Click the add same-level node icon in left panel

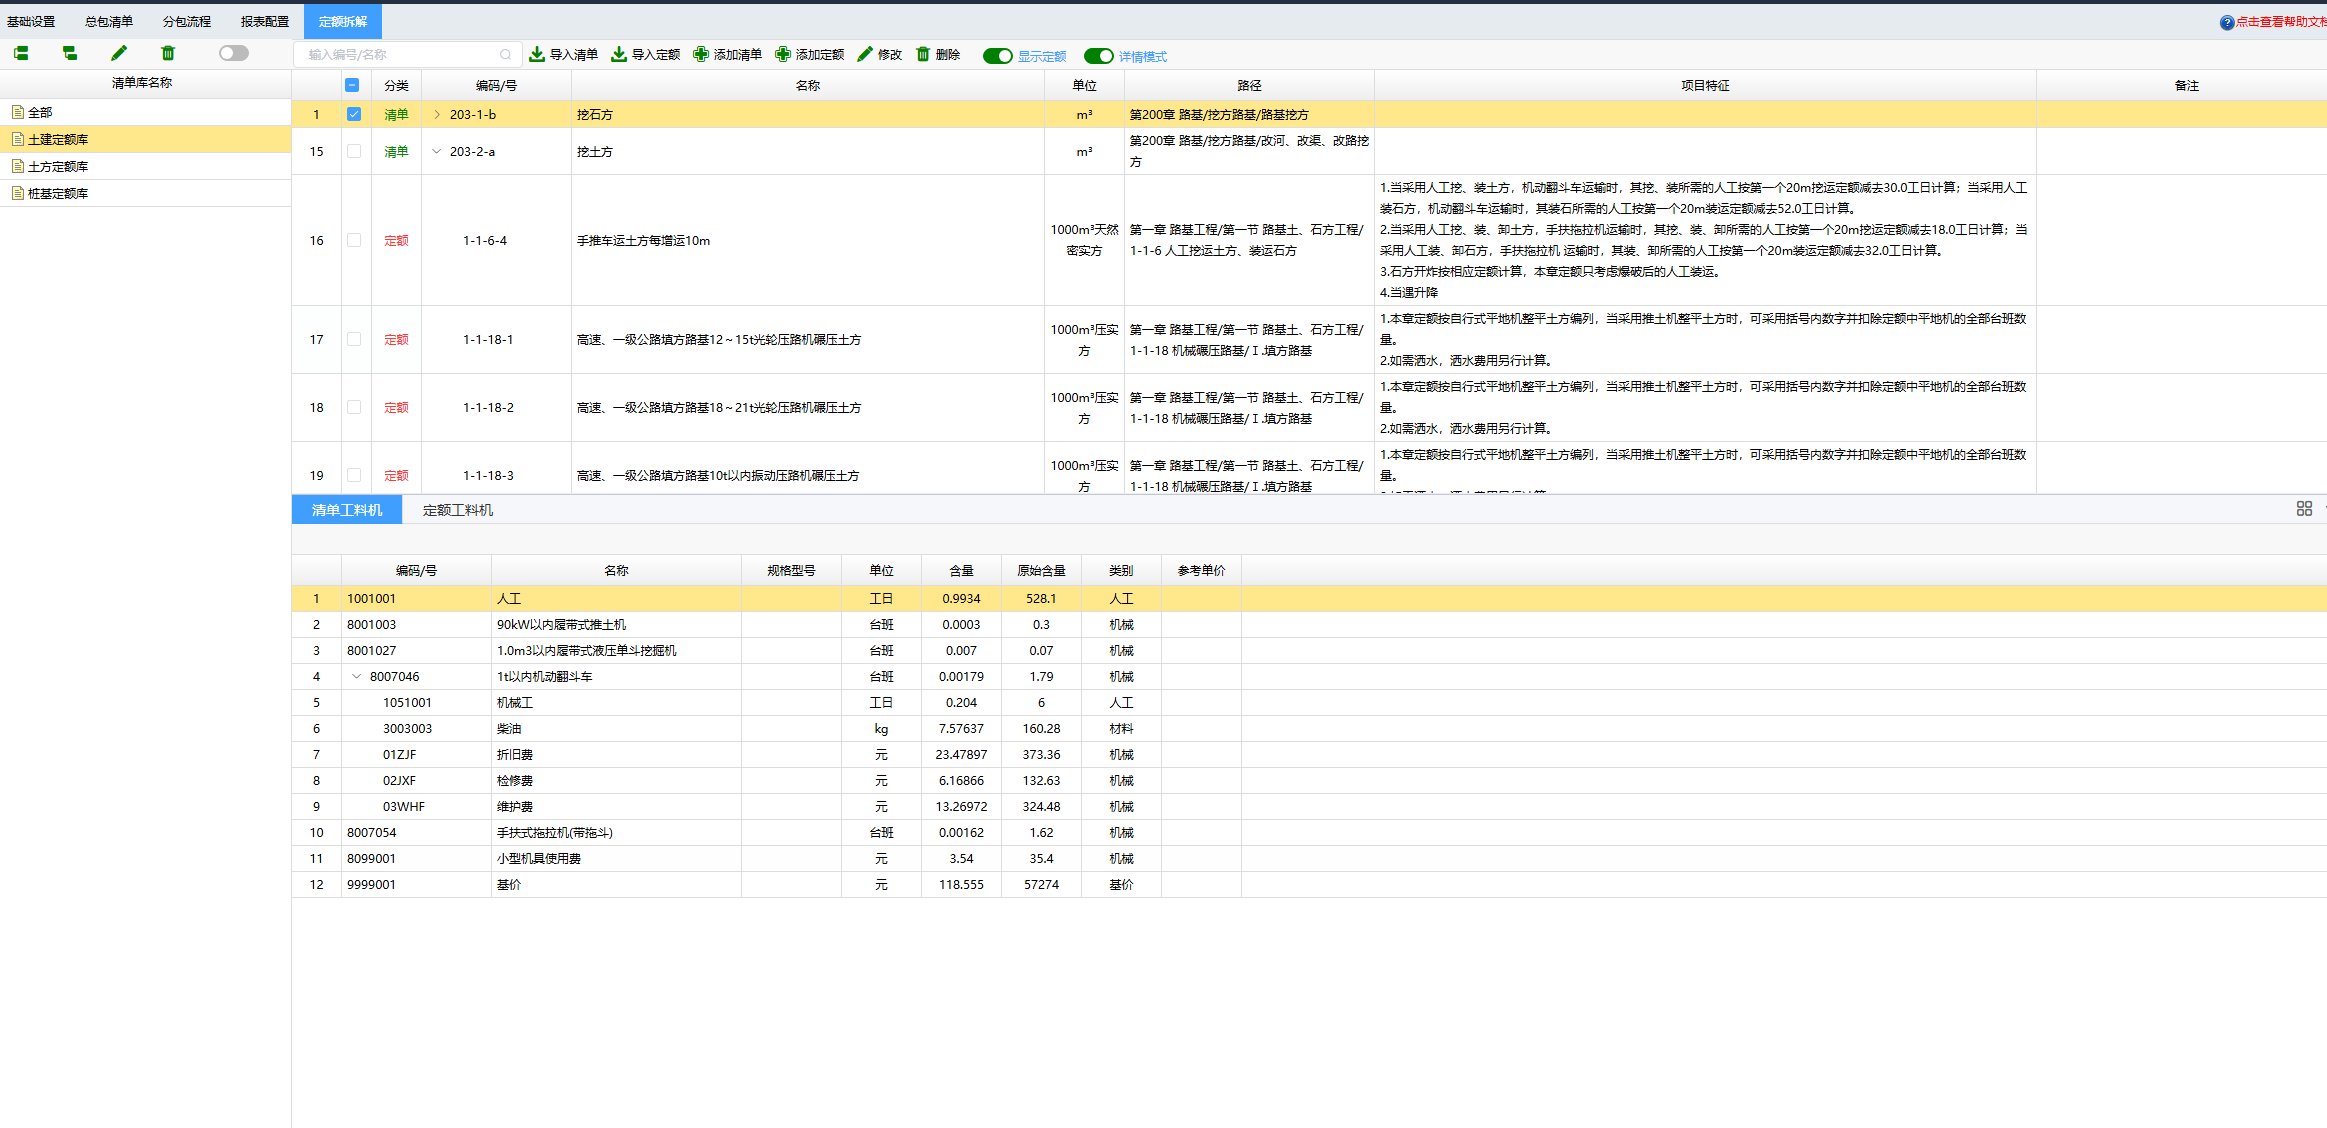coord(21,53)
